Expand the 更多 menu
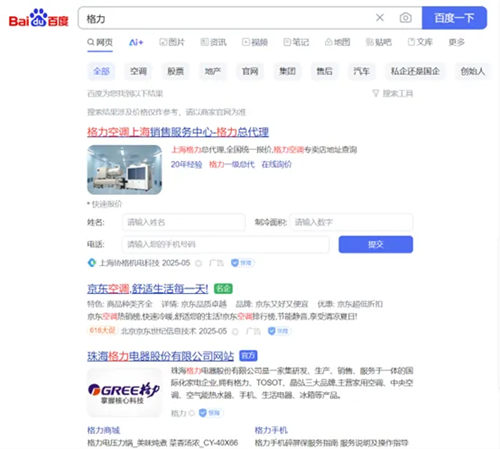Screen dimensions: 500x449 456,42
